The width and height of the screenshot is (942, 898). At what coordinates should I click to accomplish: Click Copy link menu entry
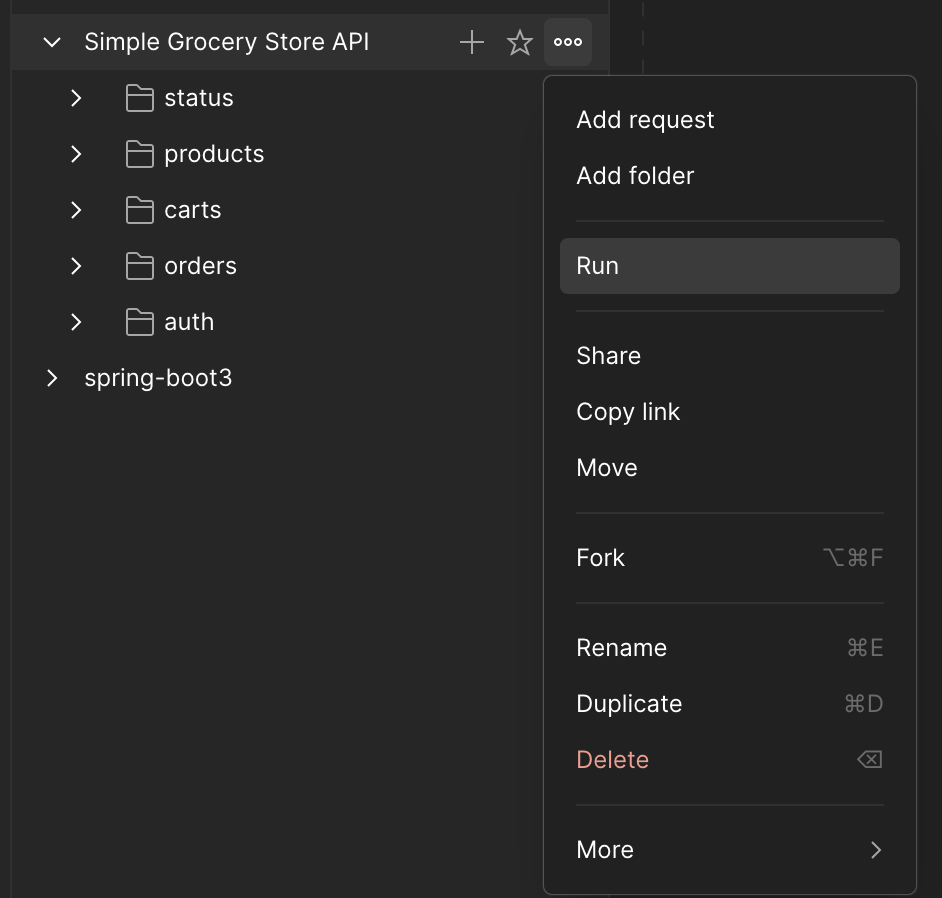[x=729, y=412]
